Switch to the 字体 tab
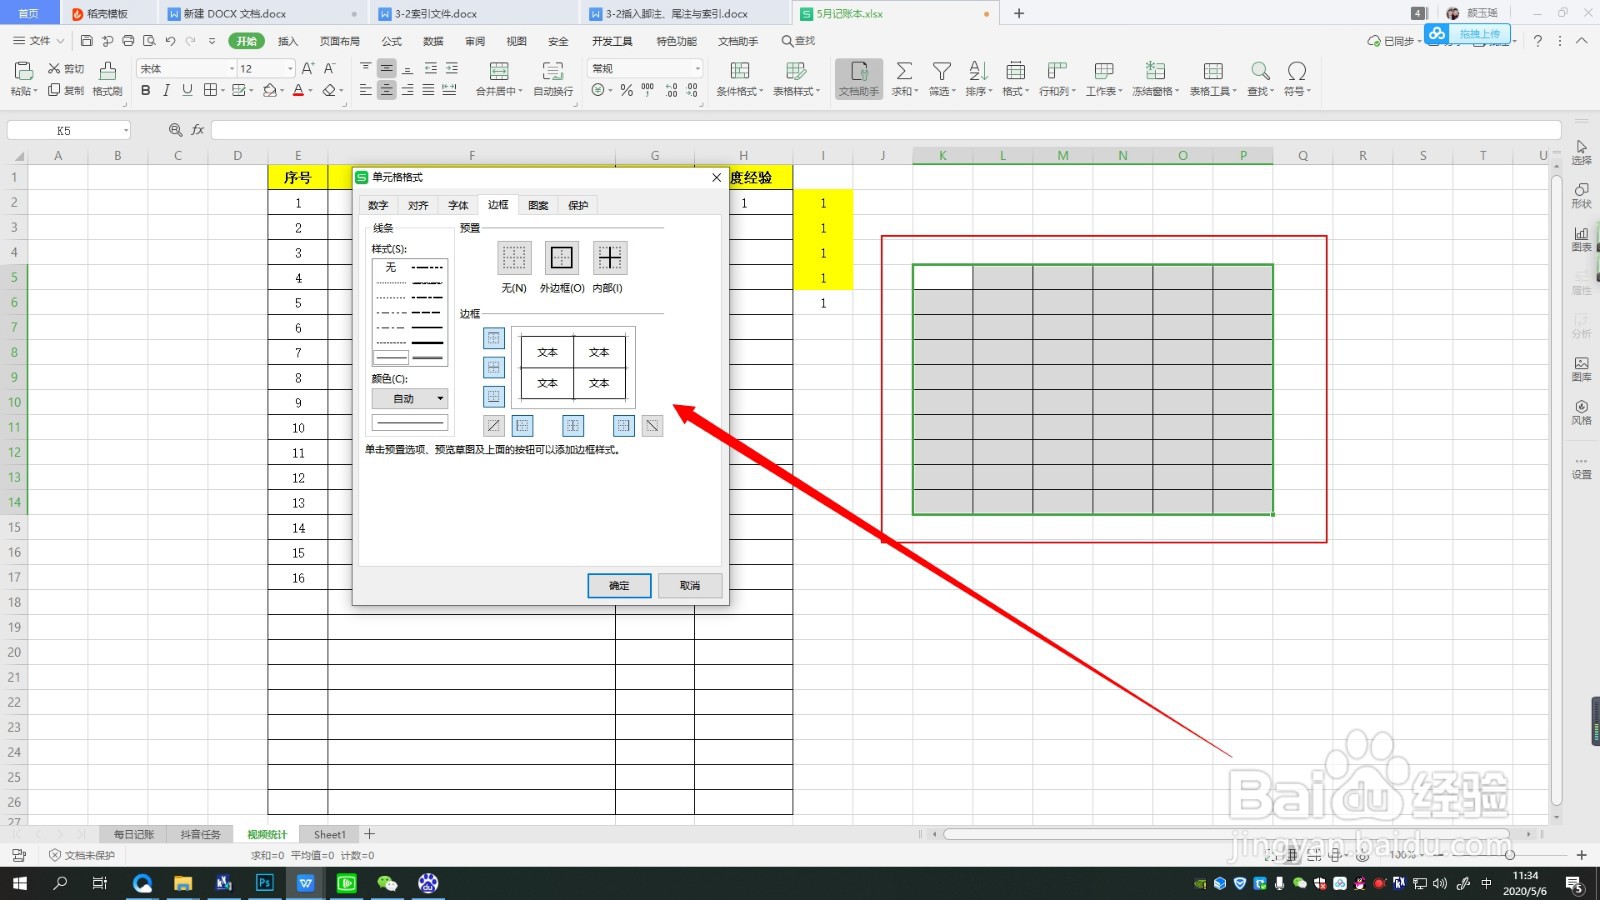Viewport: 1600px width, 900px height. point(458,205)
